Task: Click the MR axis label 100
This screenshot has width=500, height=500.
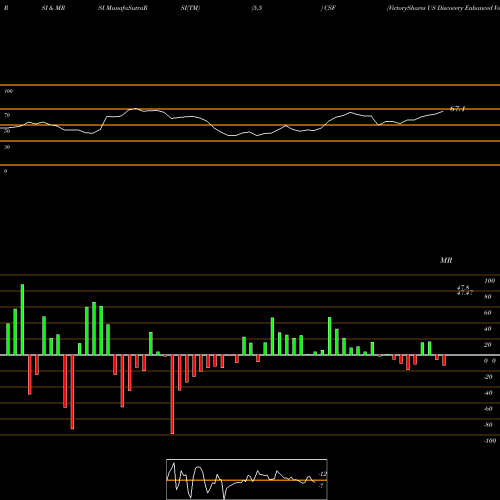Action: click(489, 281)
